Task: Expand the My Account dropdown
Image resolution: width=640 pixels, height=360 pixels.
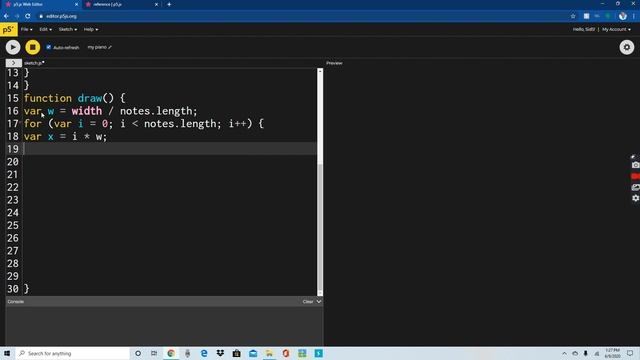Action: [x=616, y=29]
